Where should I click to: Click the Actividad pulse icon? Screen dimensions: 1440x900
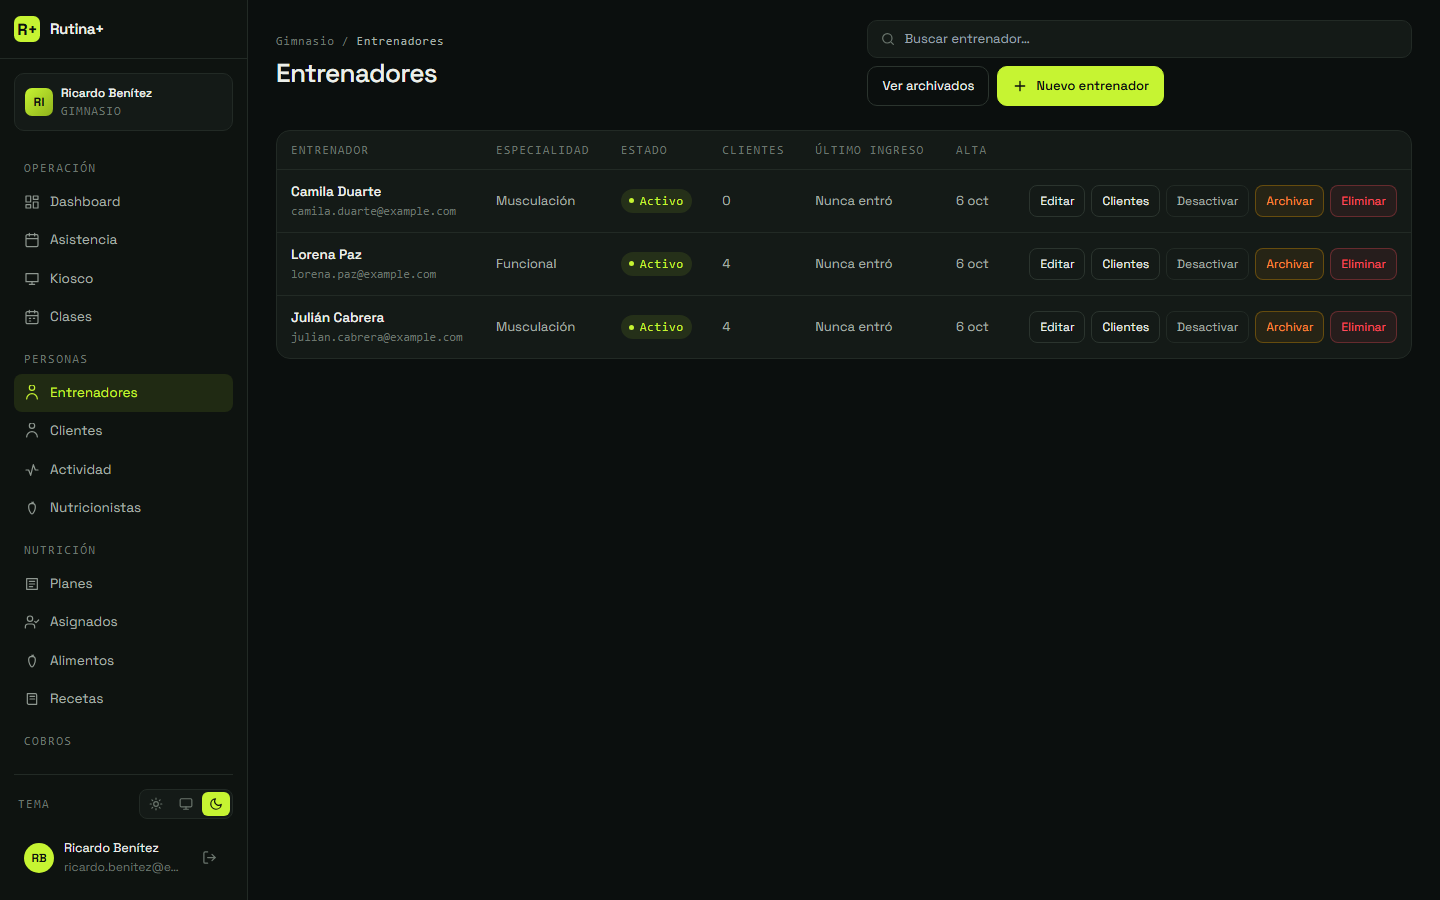32,470
